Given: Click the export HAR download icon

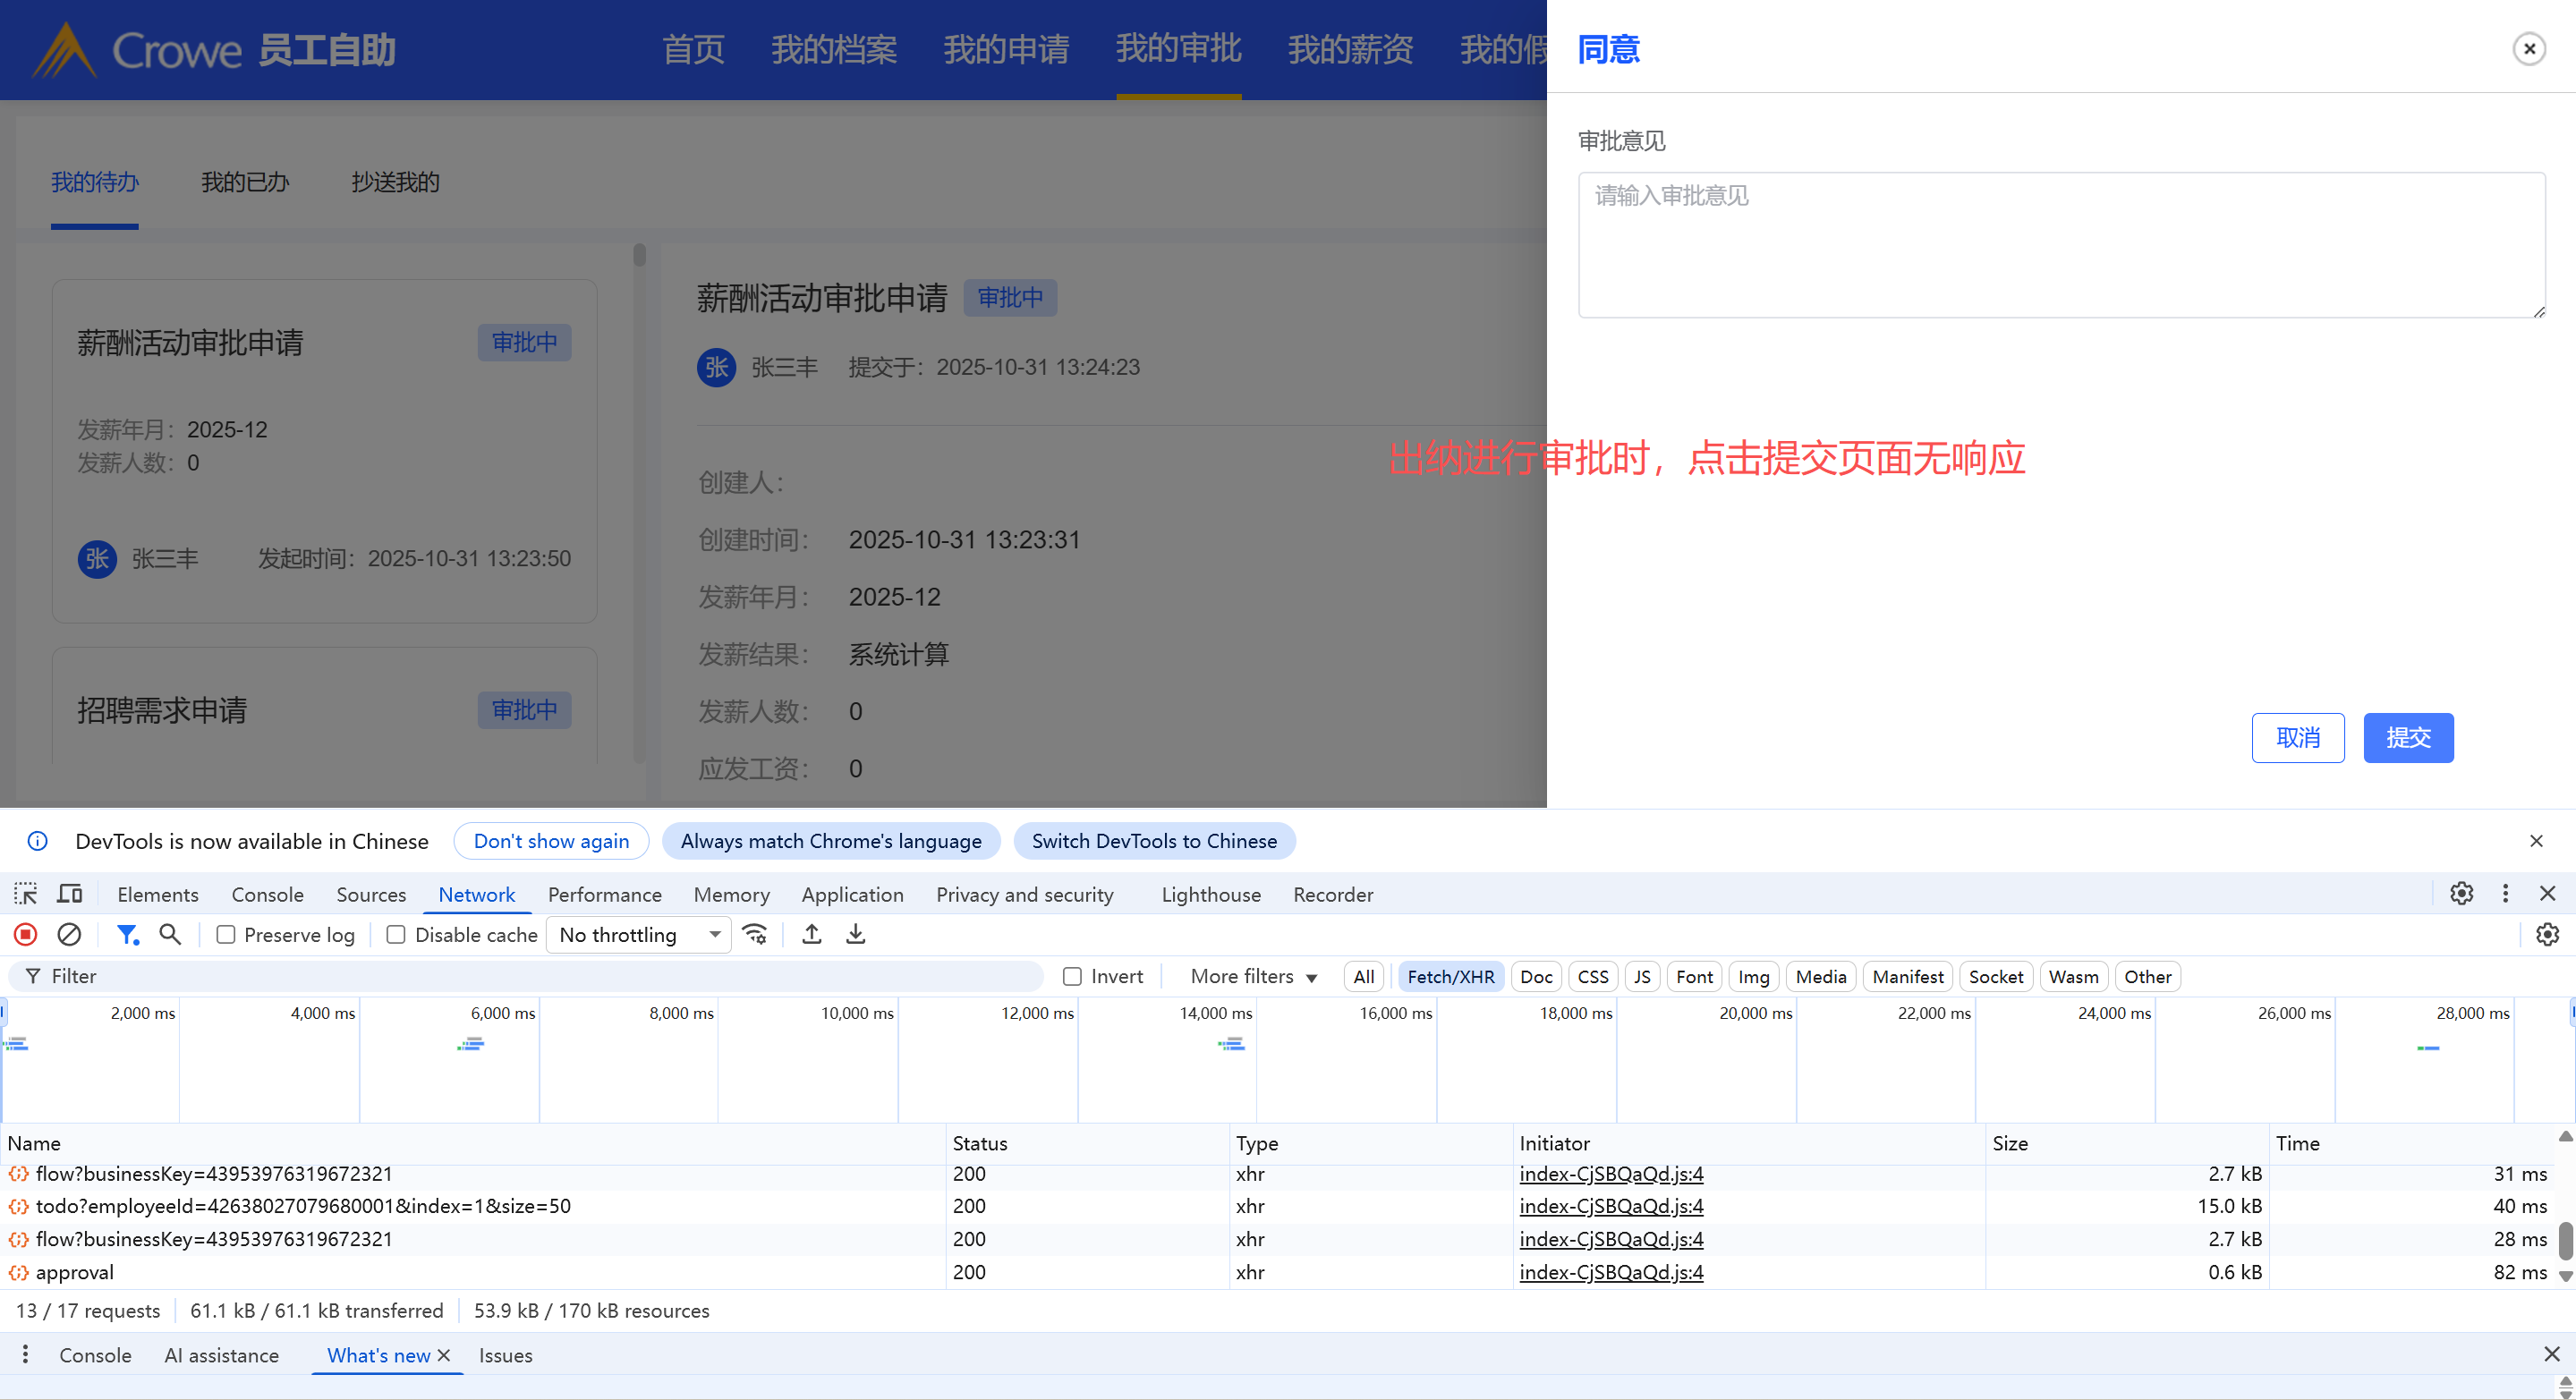Looking at the screenshot, I should coord(856,934).
